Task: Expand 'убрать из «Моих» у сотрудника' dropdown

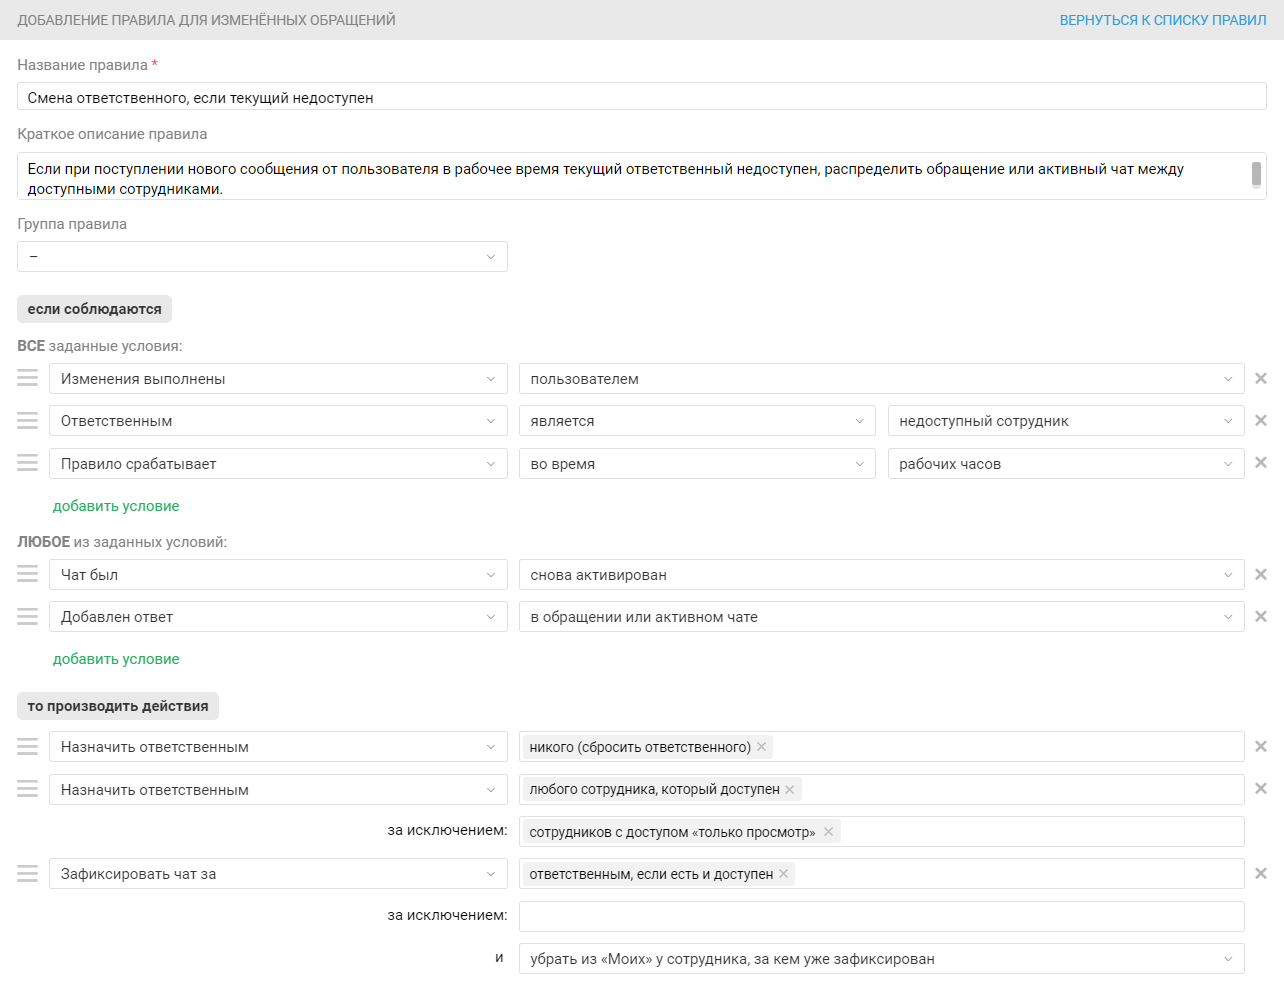Action: (881, 959)
